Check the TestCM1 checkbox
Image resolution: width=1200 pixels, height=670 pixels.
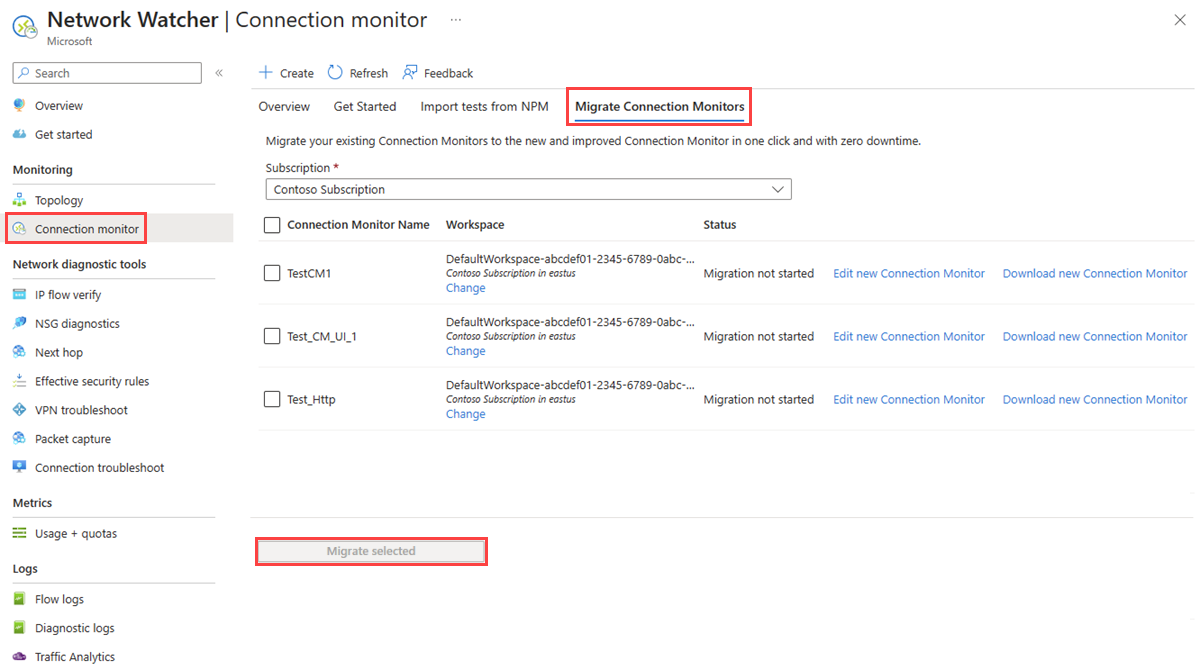(272, 273)
